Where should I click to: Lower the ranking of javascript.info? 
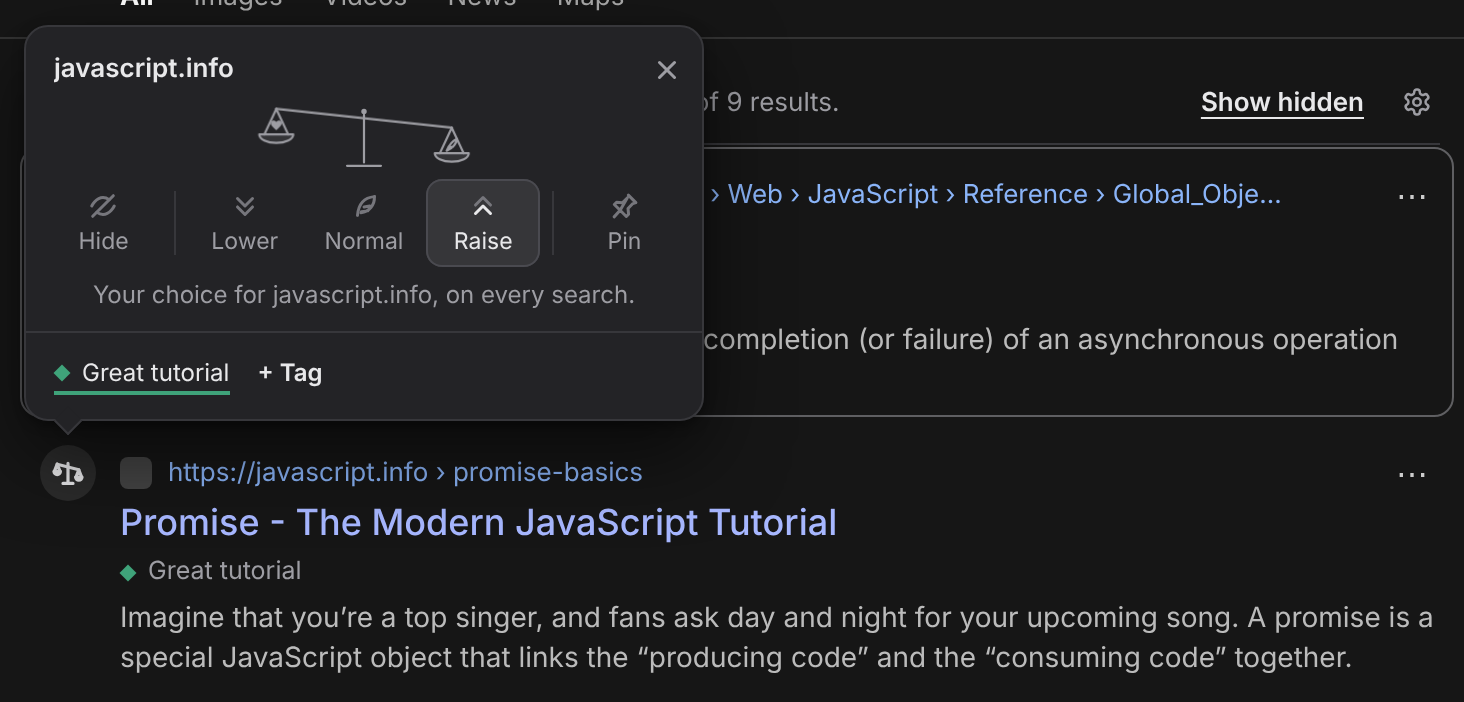(245, 223)
